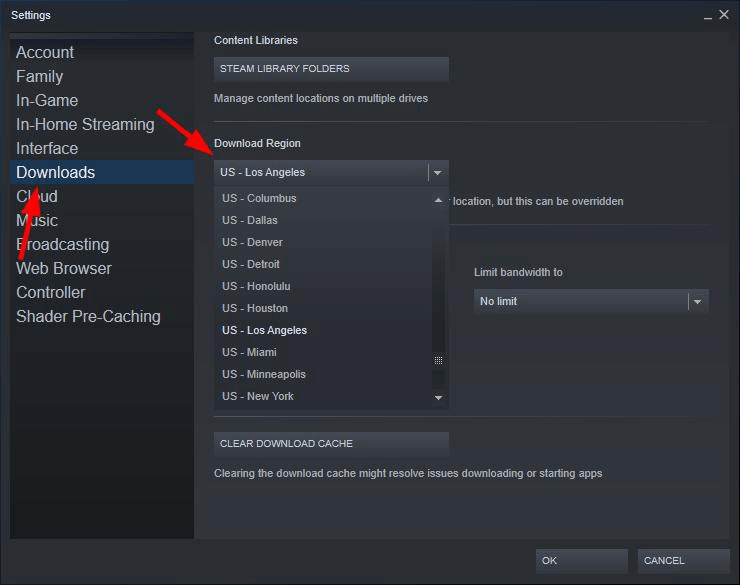Screen dimensions: 740x585
Task: Click the US - Los Angeles combo box
Action: point(331,173)
